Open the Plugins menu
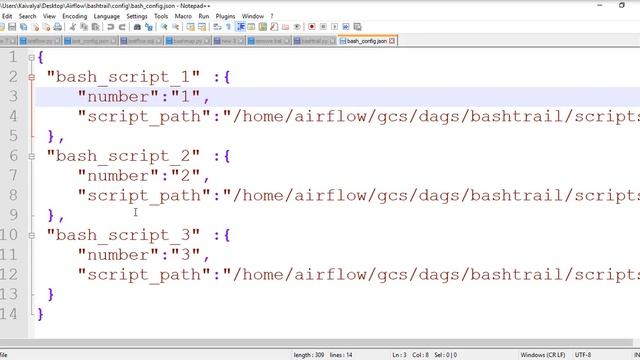The width and height of the screenshot is (640, 360). tap(225, 16)
